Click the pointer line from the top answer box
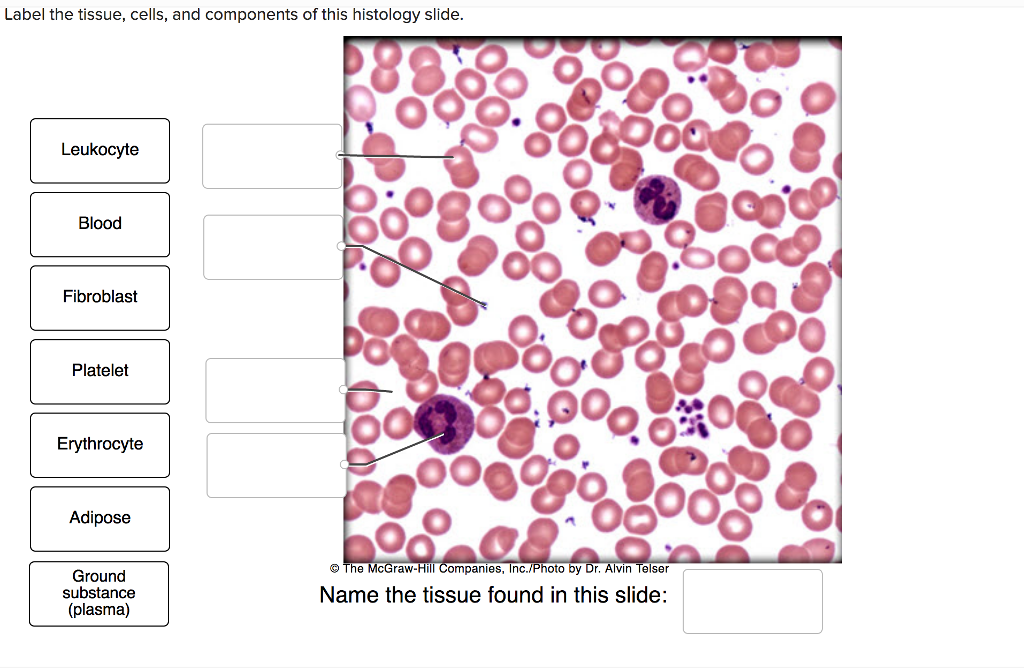 tap(398, 155)
